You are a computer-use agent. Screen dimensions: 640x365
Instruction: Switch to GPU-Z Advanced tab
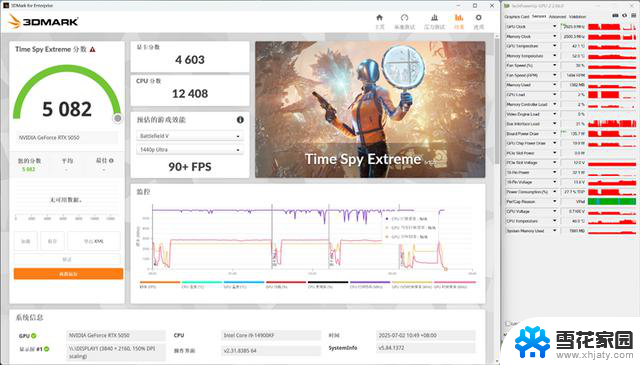[x=558, y=17]
